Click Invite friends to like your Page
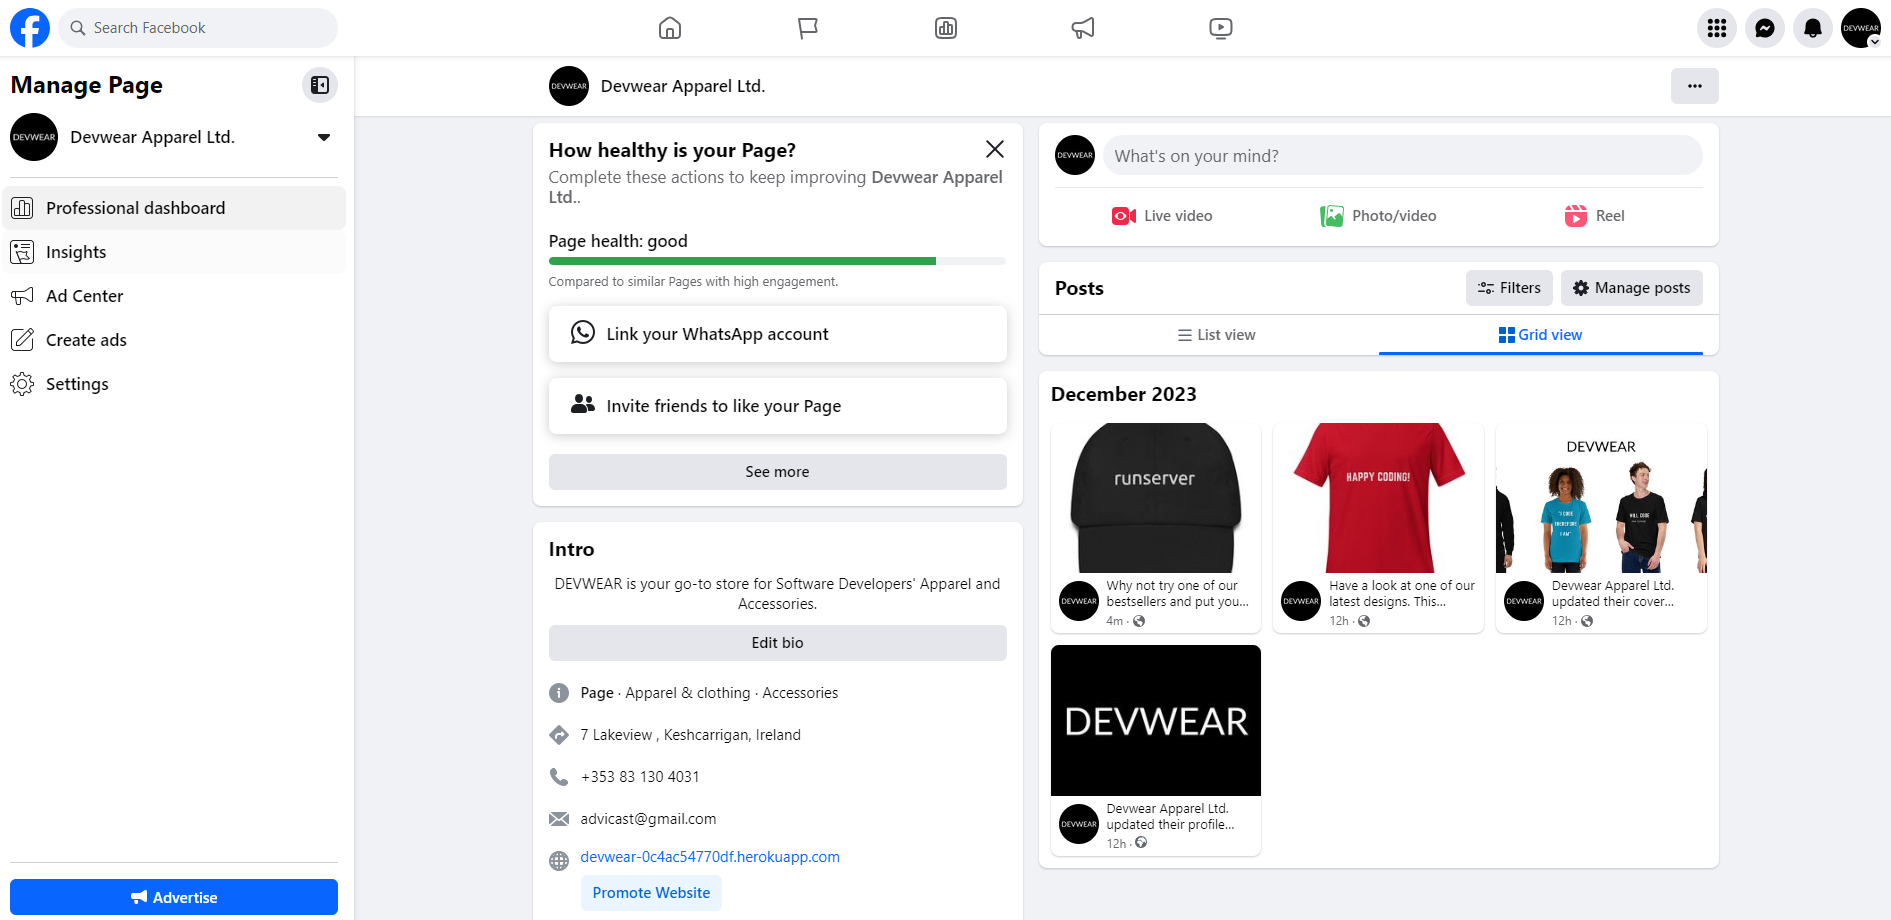This screenshot has width=1891, height=920. [x=777, y=406]
